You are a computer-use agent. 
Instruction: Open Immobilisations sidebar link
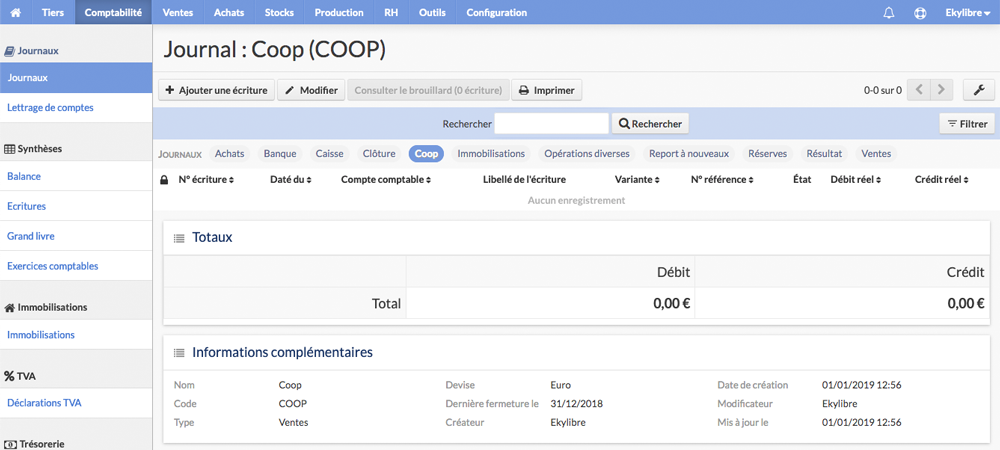pos(76,335)
